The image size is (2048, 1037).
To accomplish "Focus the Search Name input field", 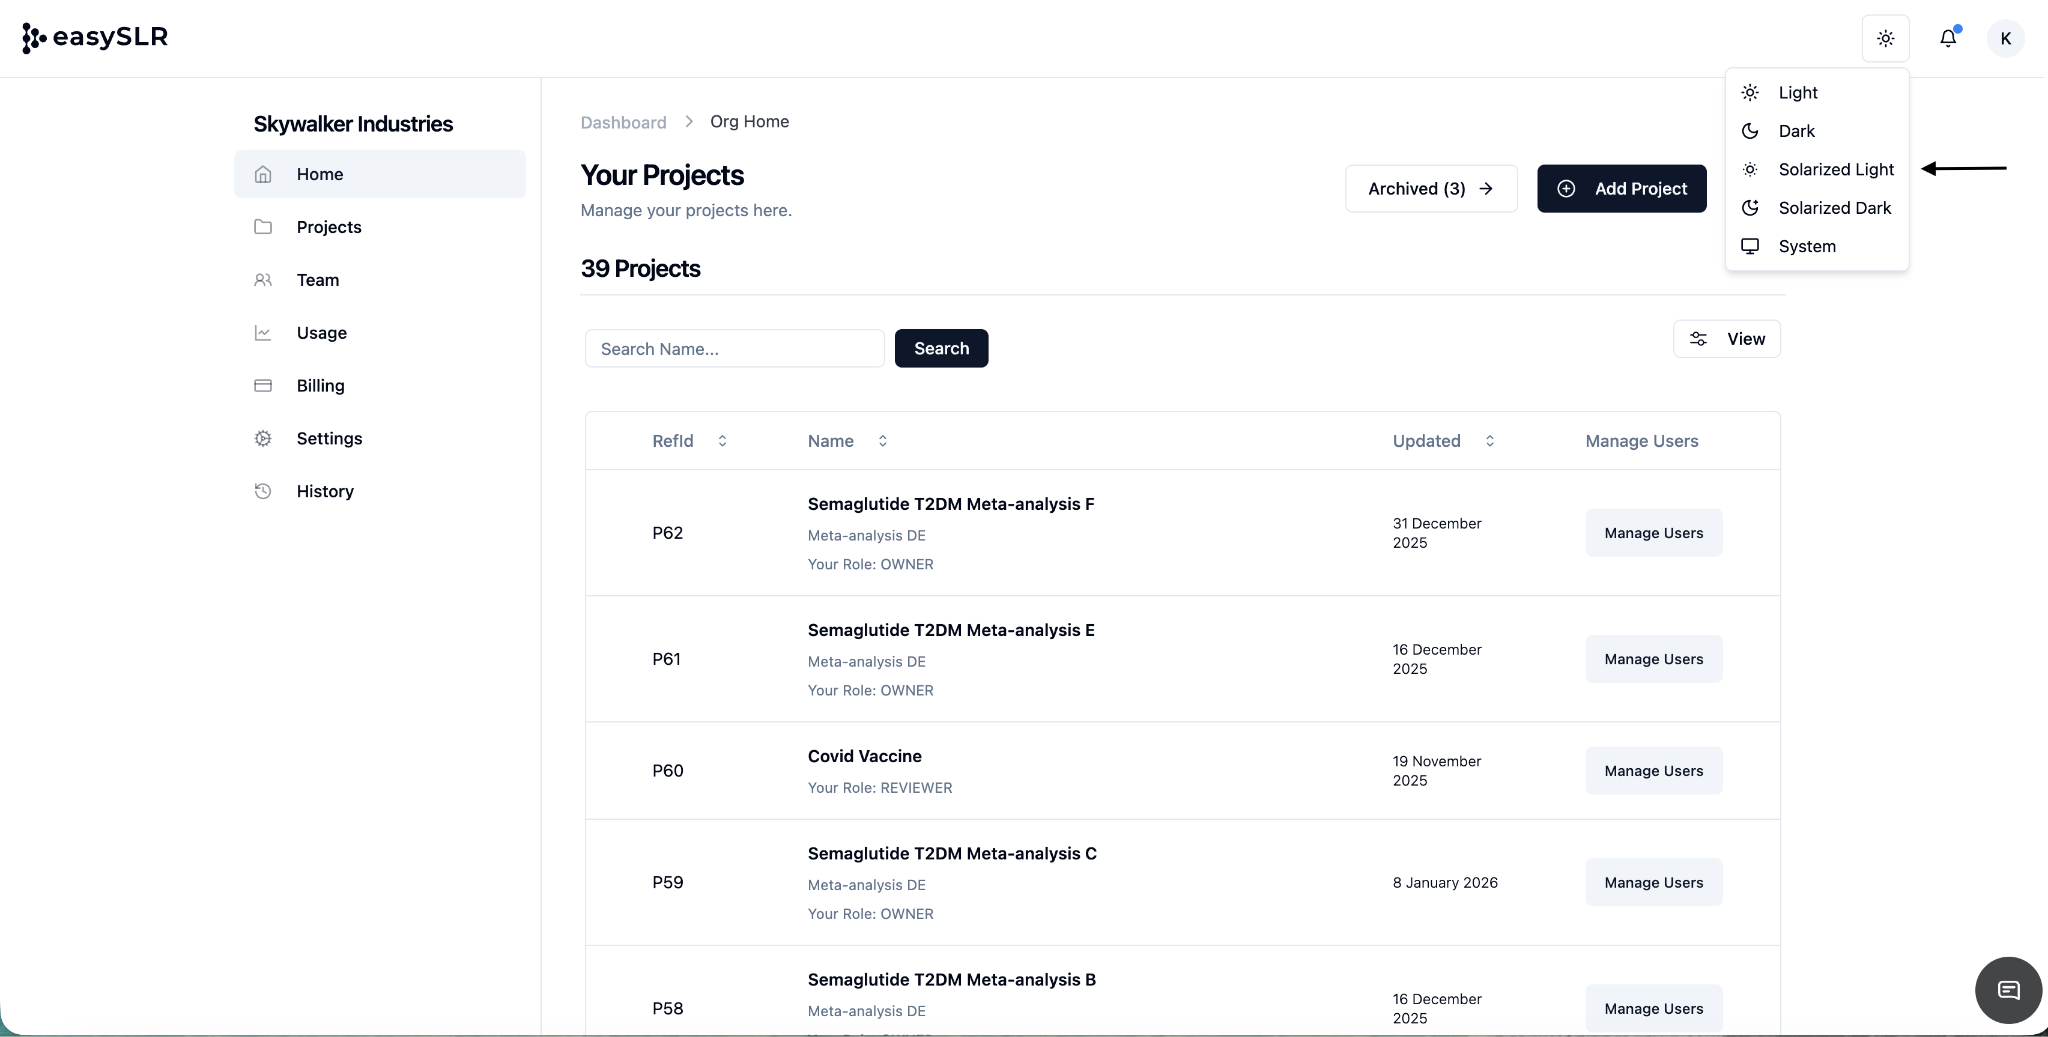I will pos(734,349).
